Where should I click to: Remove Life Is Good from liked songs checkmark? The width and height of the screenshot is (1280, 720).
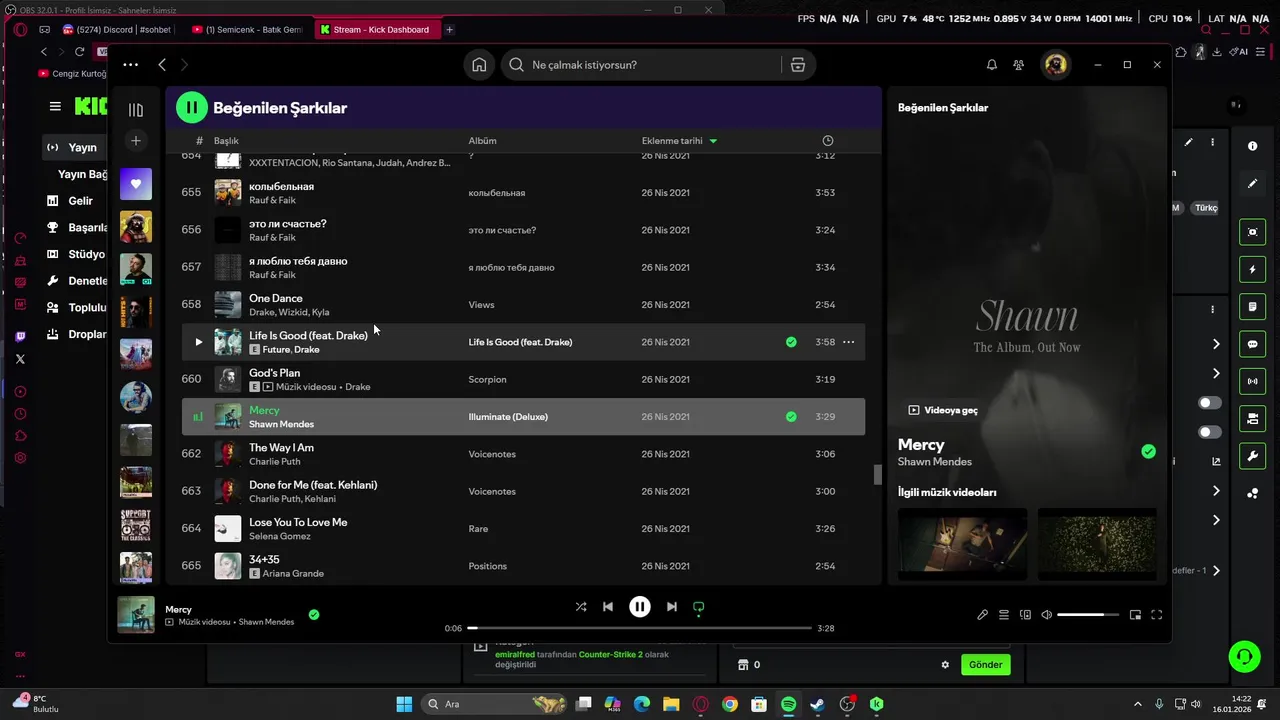[791, 342]
